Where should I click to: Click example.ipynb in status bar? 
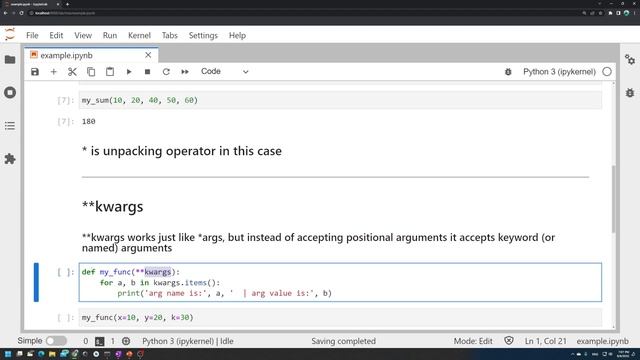point(602,341)
